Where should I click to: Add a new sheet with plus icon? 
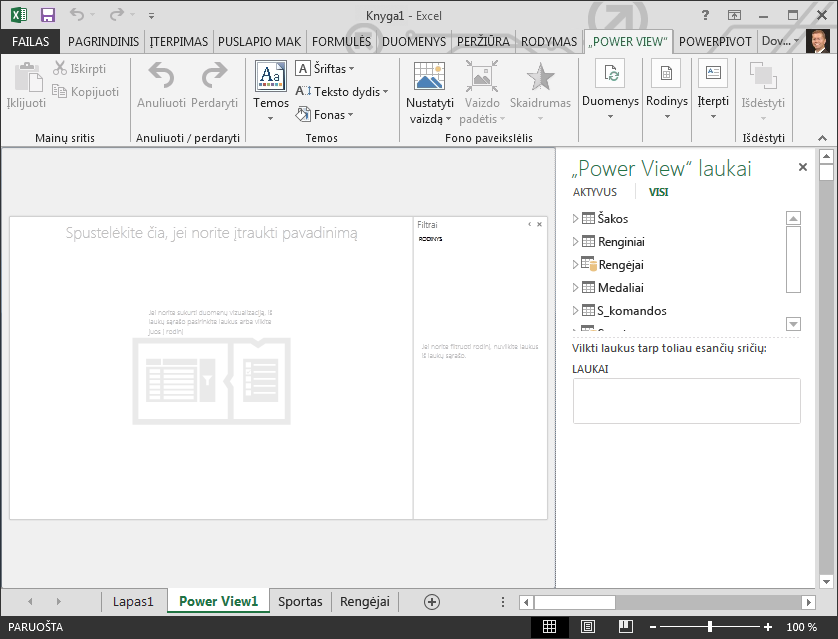click(432, 602)
